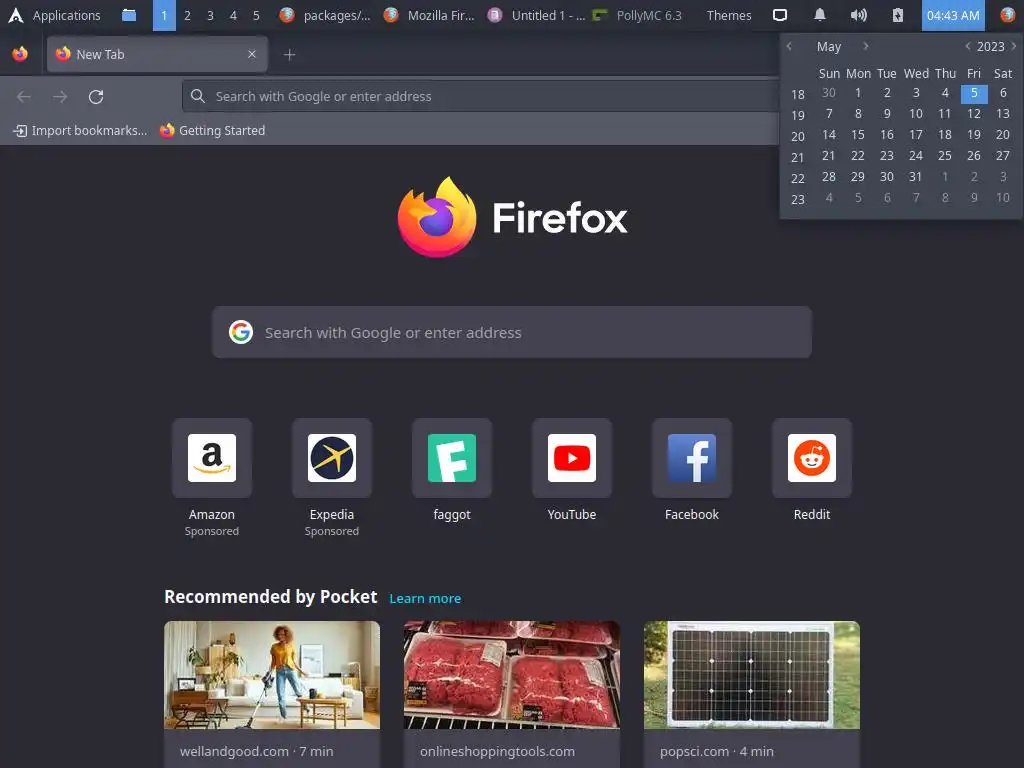Go to the next month after May
This screenshot has width=1024, height=768.
coord(866,46)
